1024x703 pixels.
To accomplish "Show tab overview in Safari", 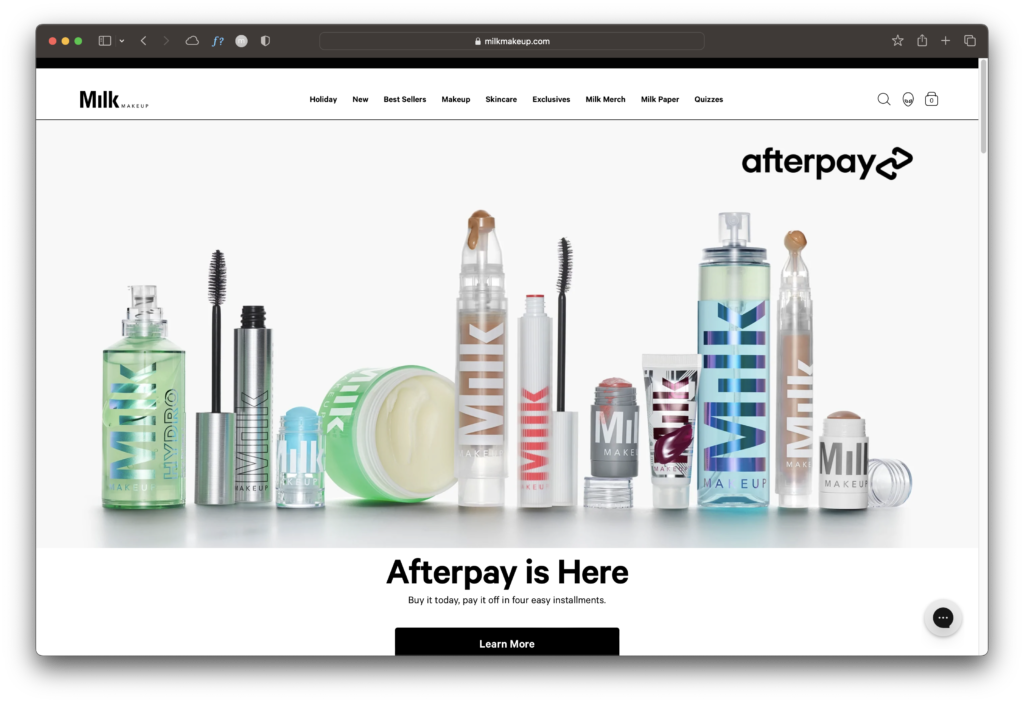I will 969,41.
